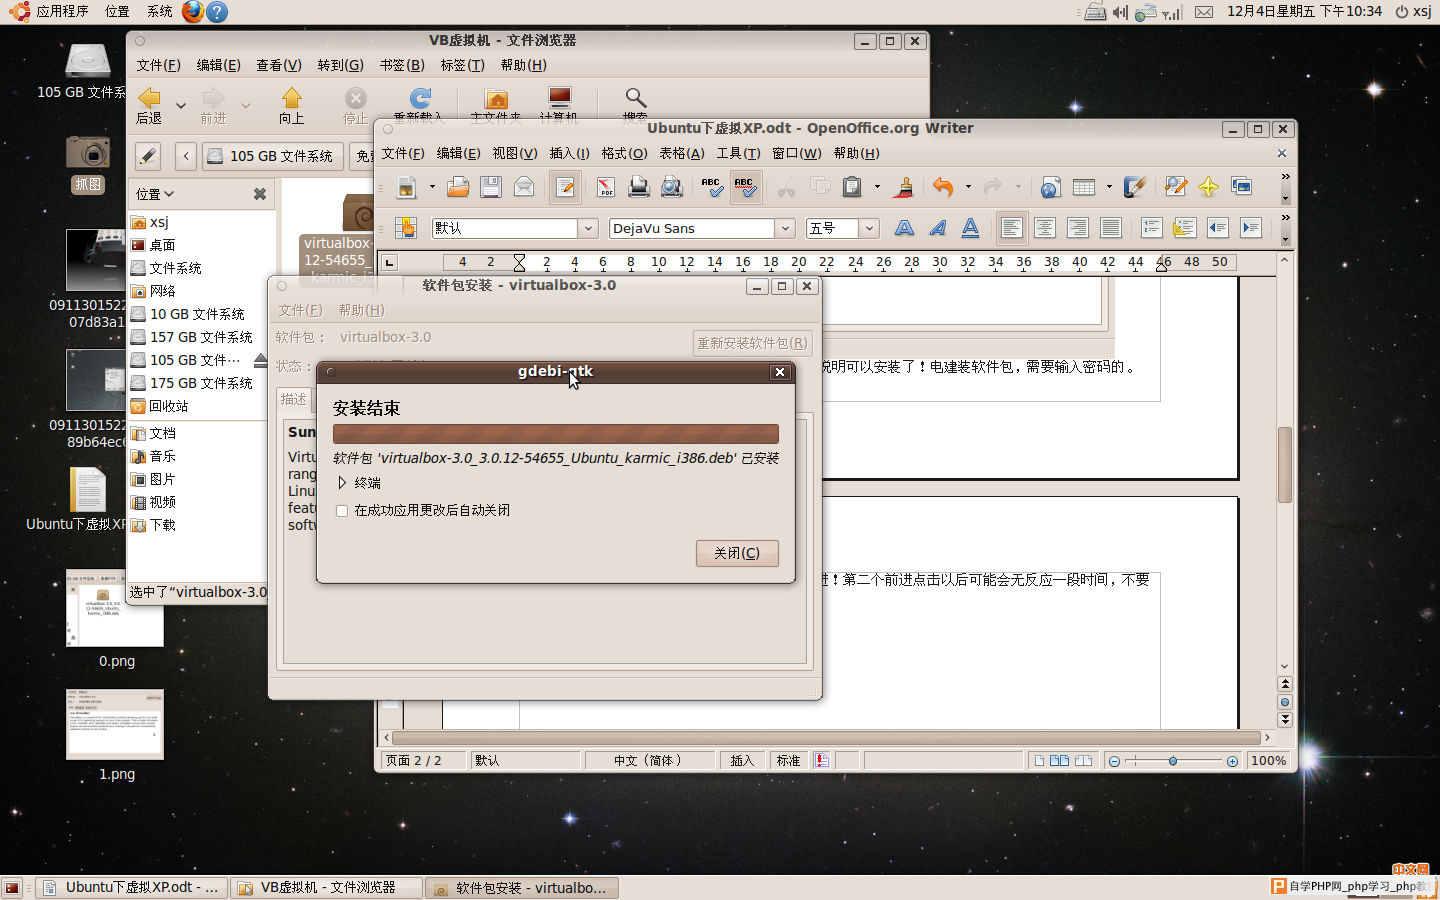Save the document with the floppy icon

point(490,187)
